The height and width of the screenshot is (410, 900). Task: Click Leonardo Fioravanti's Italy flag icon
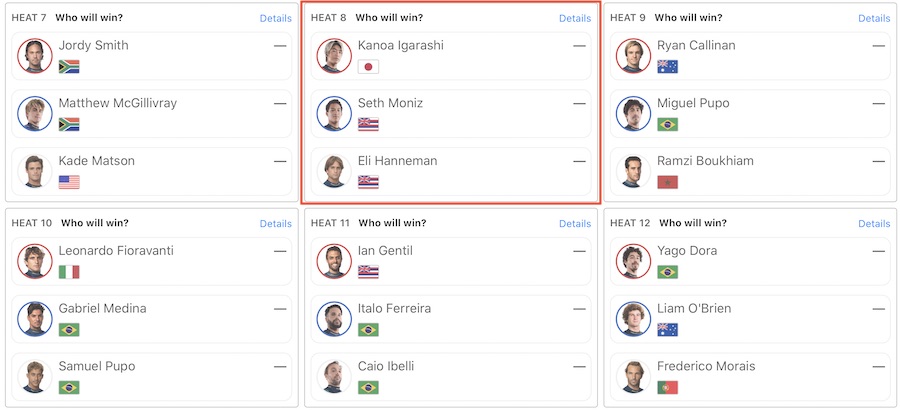click(x=69, y=272)
